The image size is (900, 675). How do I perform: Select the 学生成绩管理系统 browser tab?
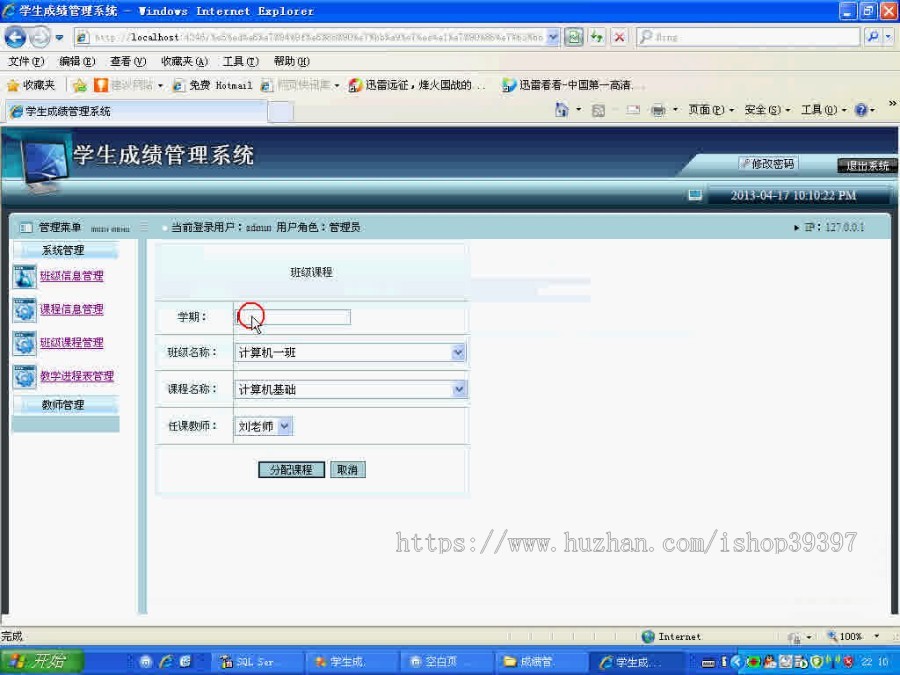point(137,111)
